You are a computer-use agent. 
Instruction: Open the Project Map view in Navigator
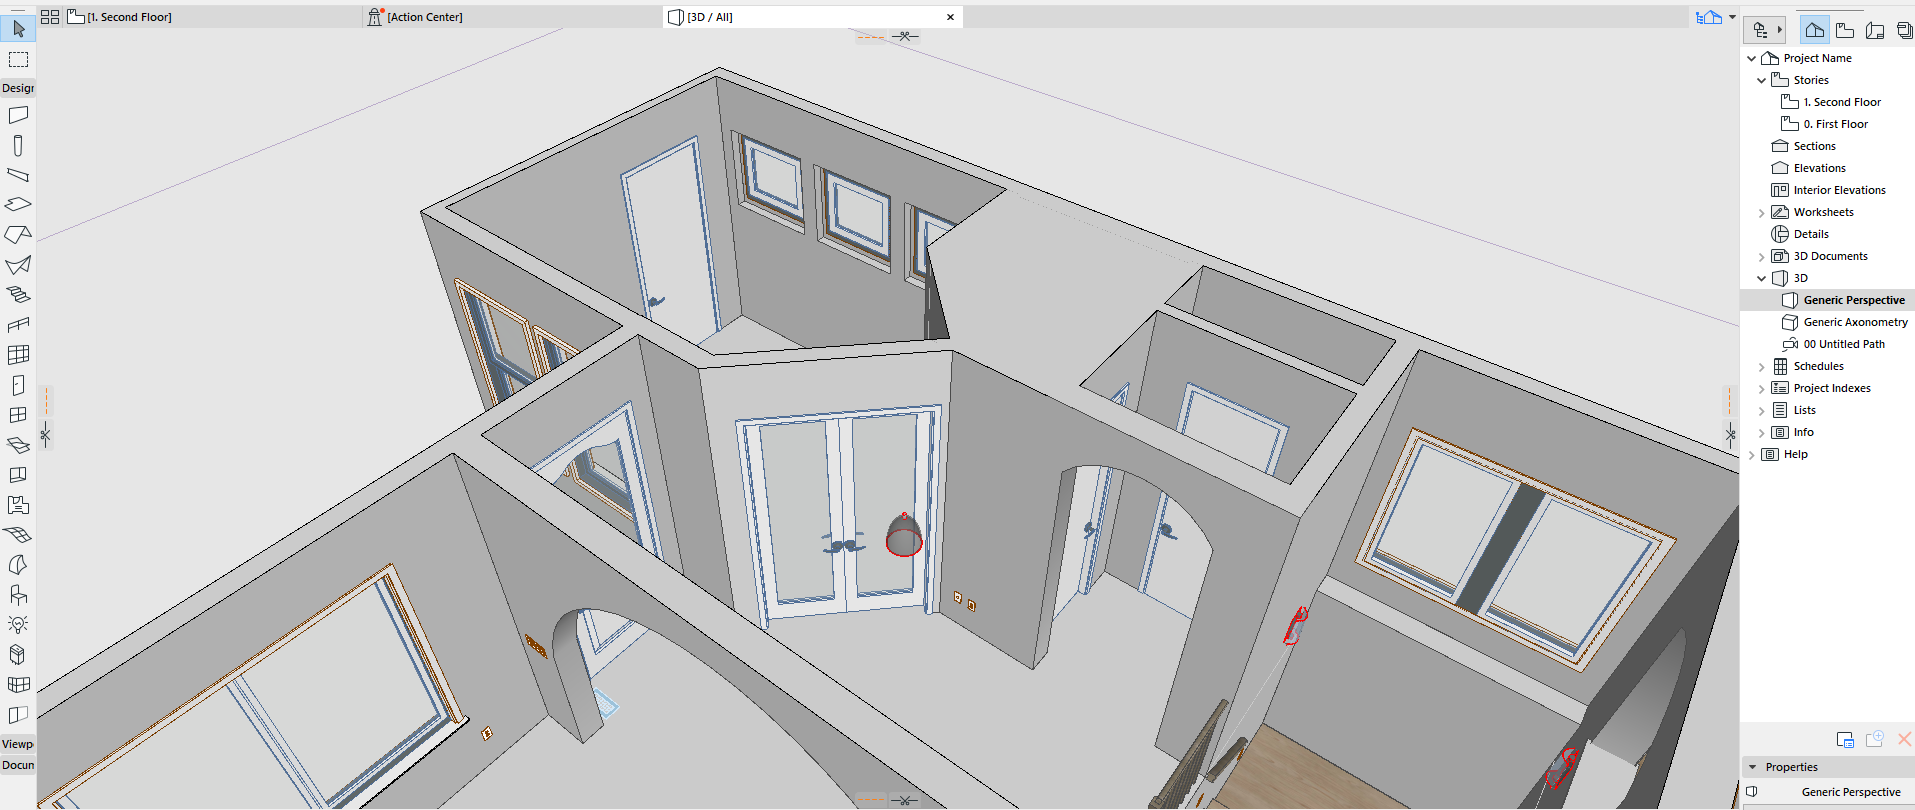pos(1814,30)
